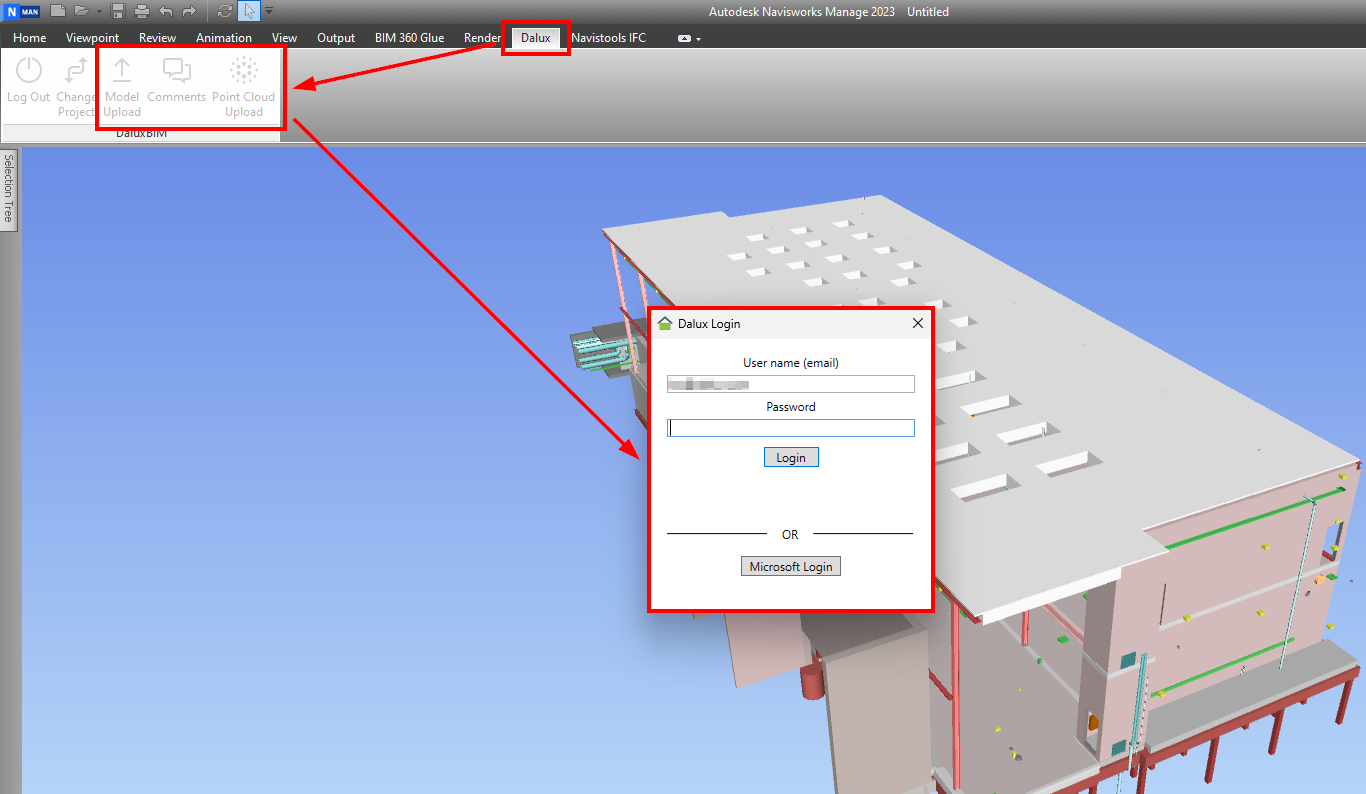
Task: Focus the Password input field
Action: pyautogui.click(x=790, y=428)
